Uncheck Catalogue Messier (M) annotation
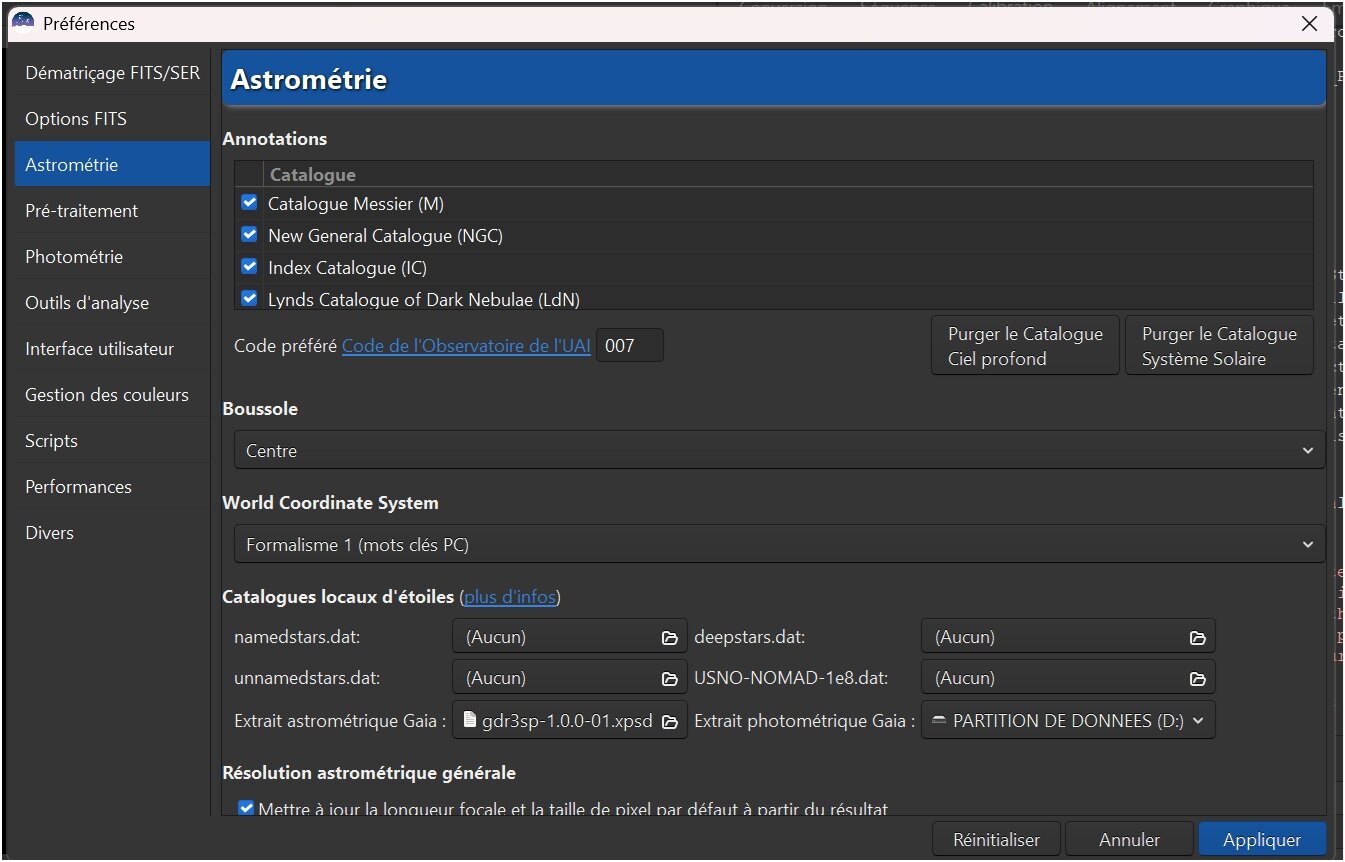The height and width of the screenshot is (862, 1345). coord(250,203)
